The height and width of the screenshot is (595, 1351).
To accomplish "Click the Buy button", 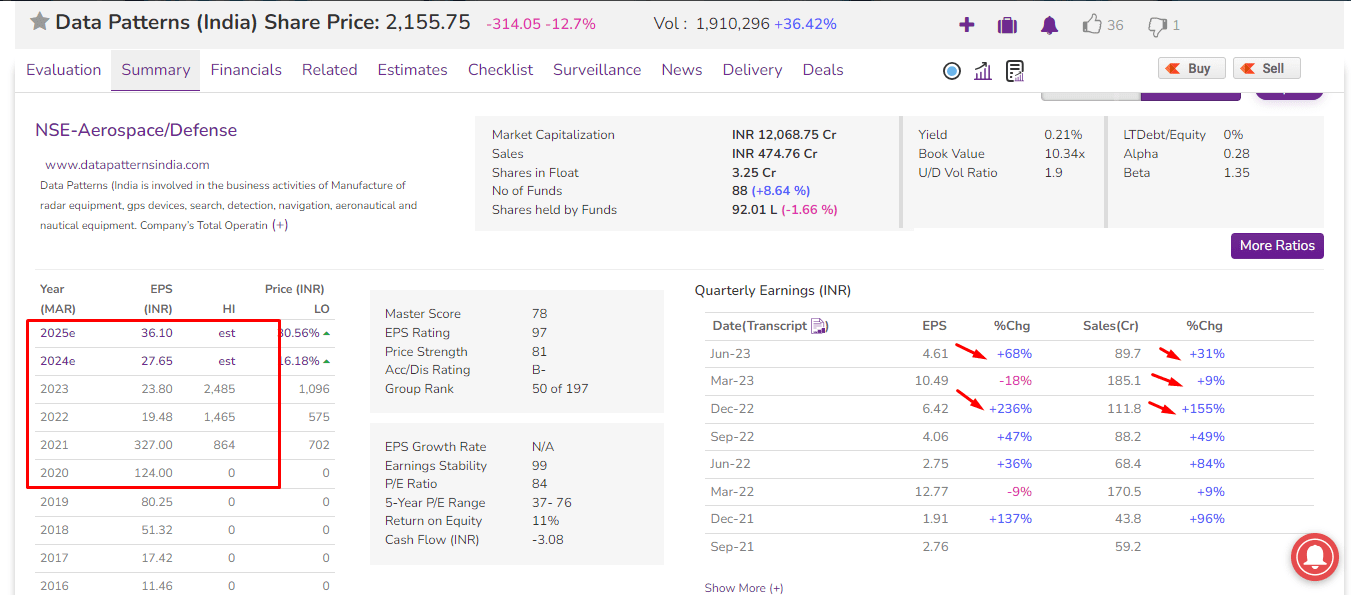I will tap(1191, 68).
